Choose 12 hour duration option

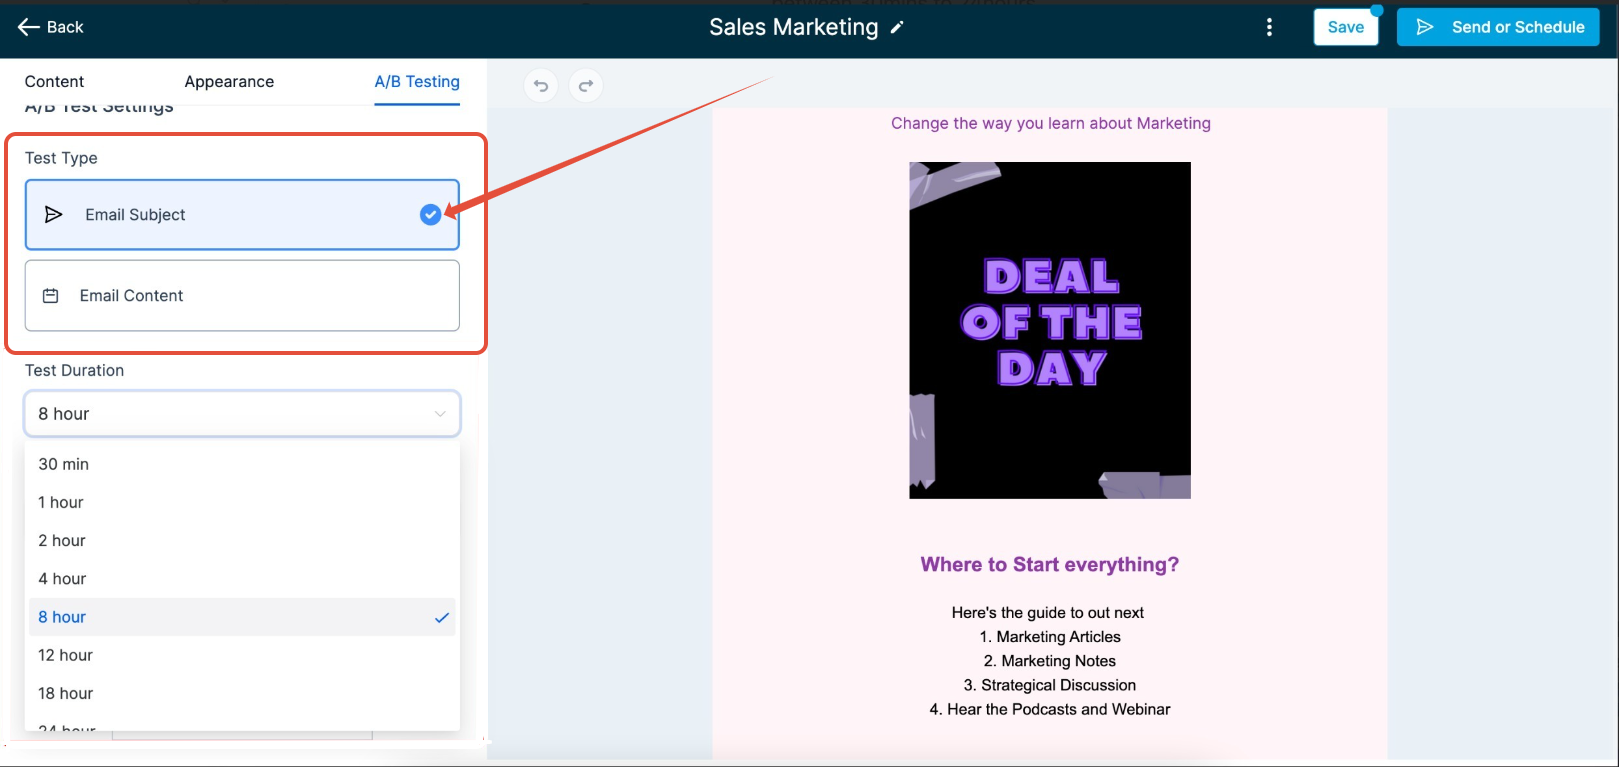(242, 655)
